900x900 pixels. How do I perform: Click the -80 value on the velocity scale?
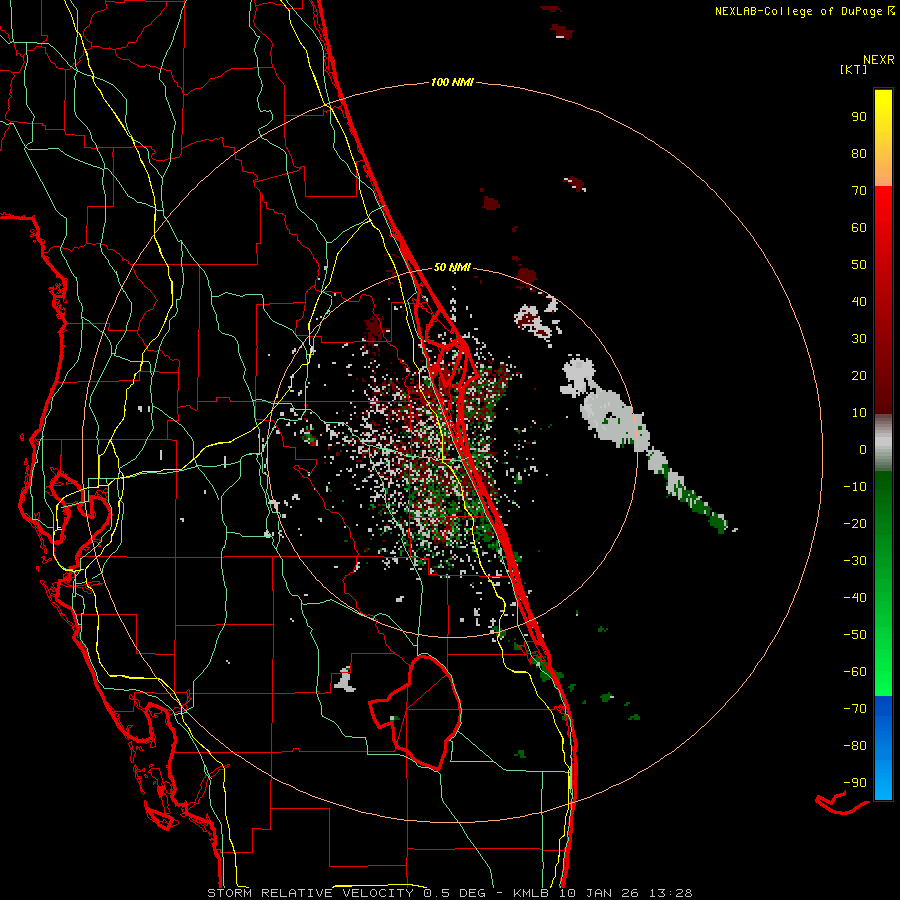click(855, 746)
